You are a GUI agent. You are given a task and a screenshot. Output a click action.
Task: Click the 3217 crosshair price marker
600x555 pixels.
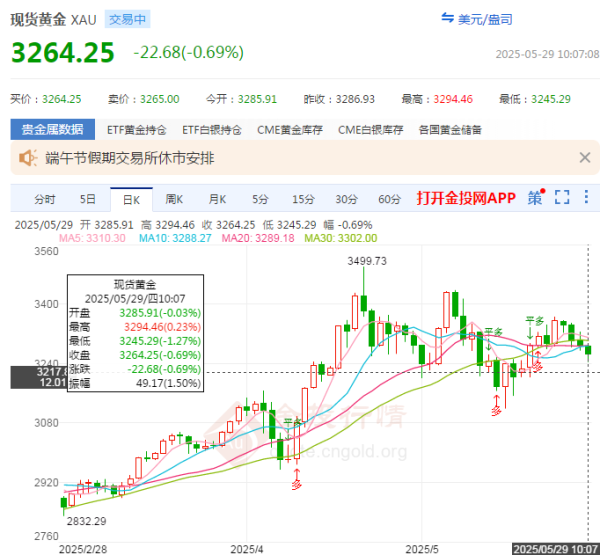click(39, 377)
